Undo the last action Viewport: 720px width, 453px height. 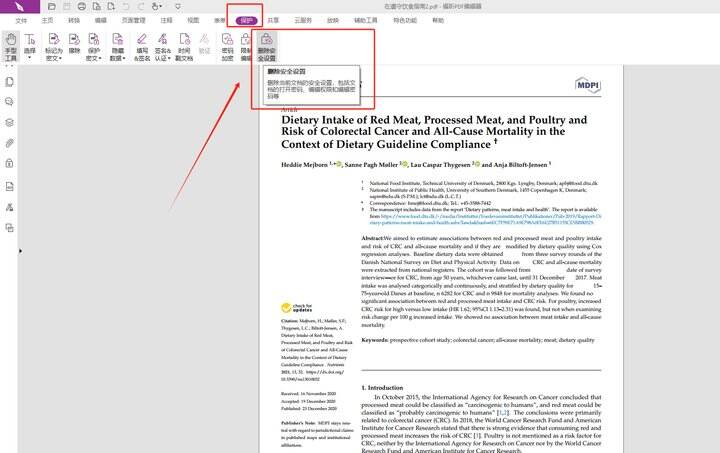pyautogui.click(x=126, y=6)
